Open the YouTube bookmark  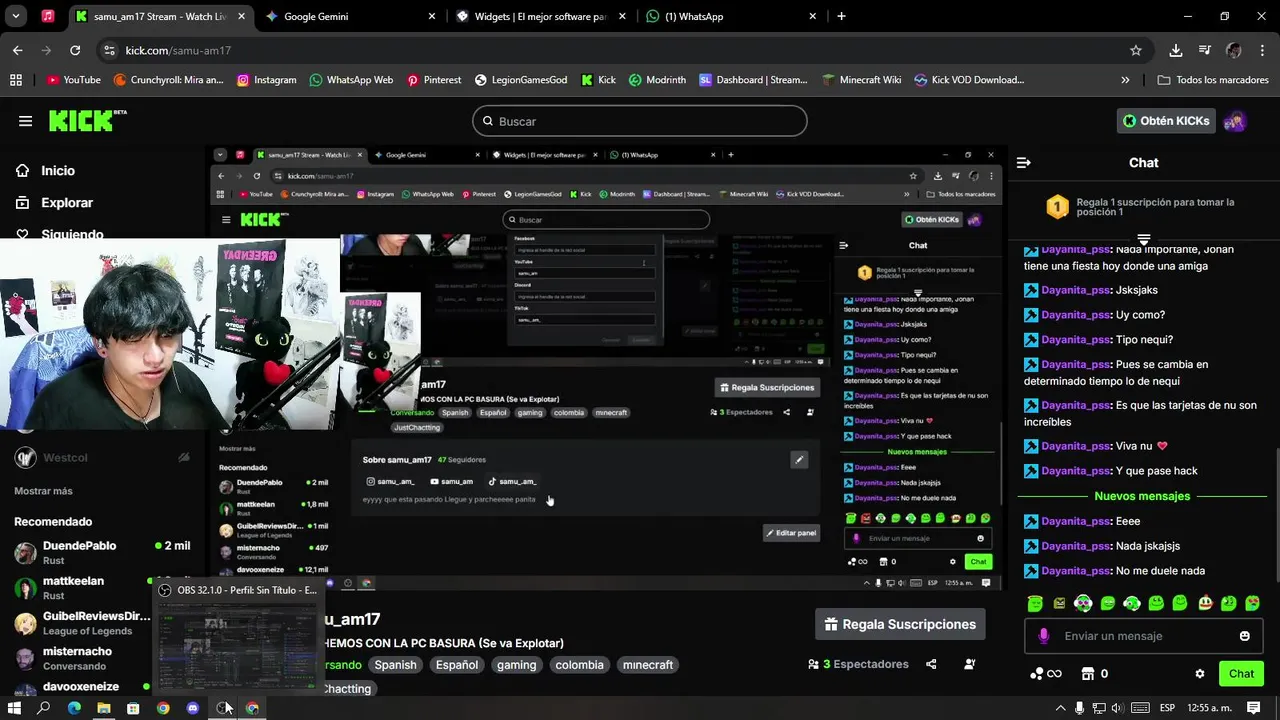73,80
